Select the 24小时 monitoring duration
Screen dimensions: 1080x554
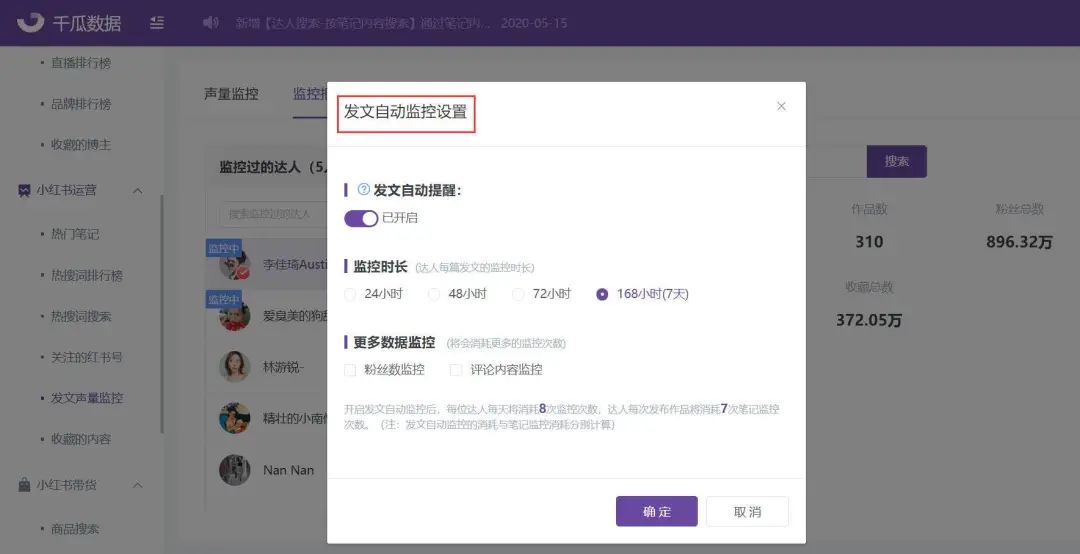click(x=350, y=294)
